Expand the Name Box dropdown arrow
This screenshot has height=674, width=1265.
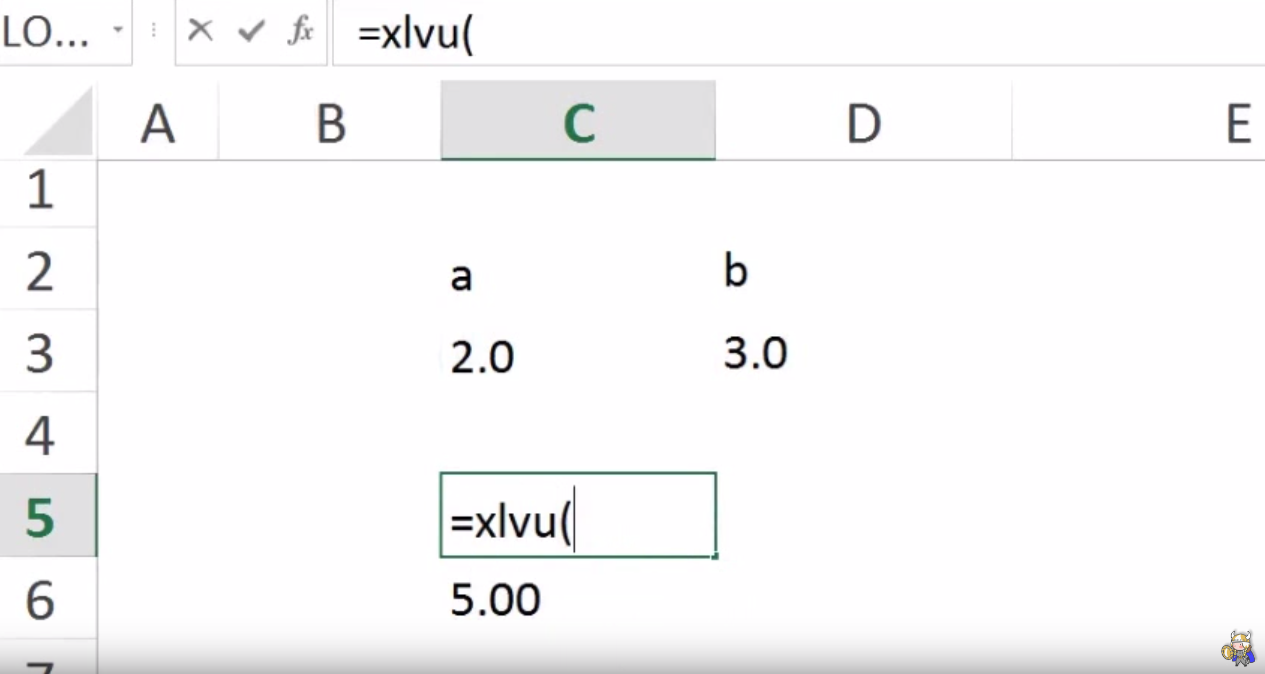tap(117, 30)
